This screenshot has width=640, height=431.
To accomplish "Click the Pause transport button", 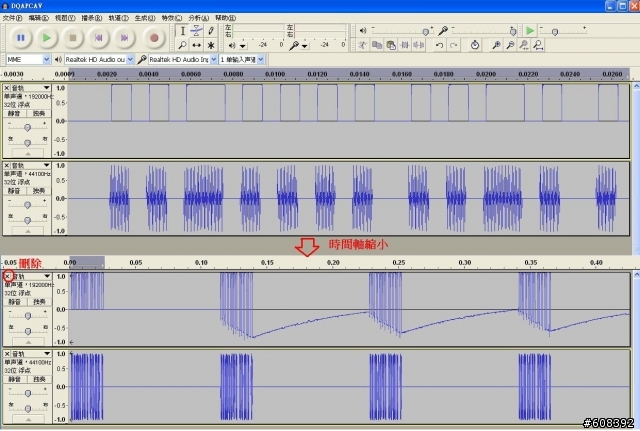I will (x=20, y=38).
